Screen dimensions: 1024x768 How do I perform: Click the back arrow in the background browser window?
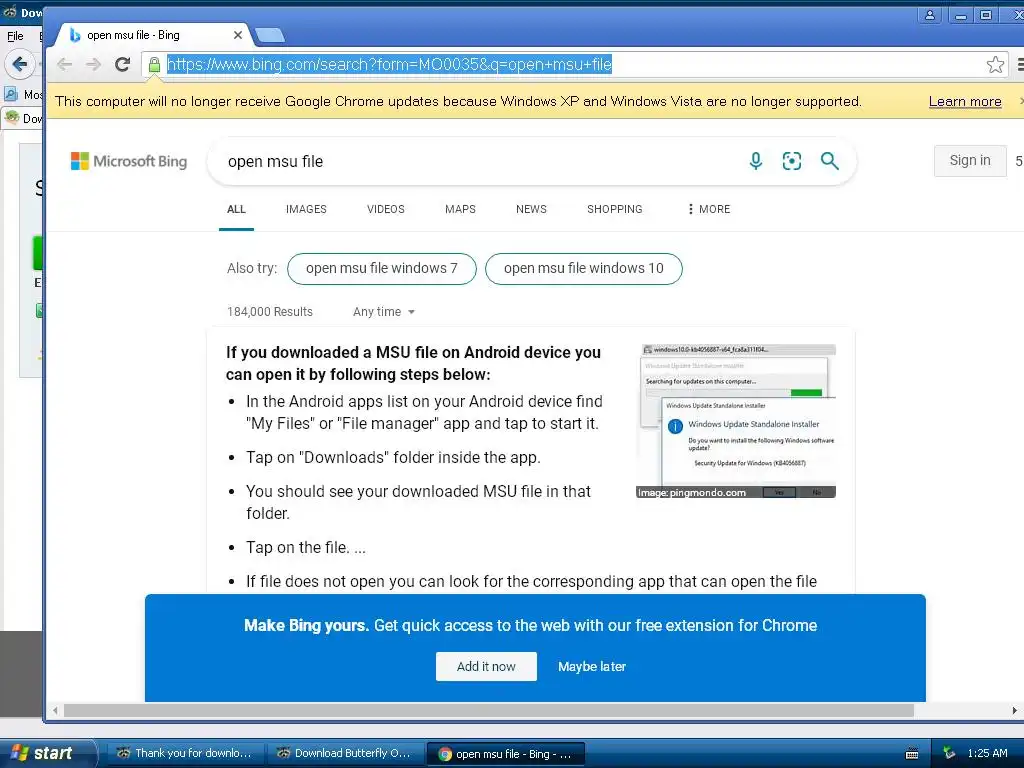point(19,64)
